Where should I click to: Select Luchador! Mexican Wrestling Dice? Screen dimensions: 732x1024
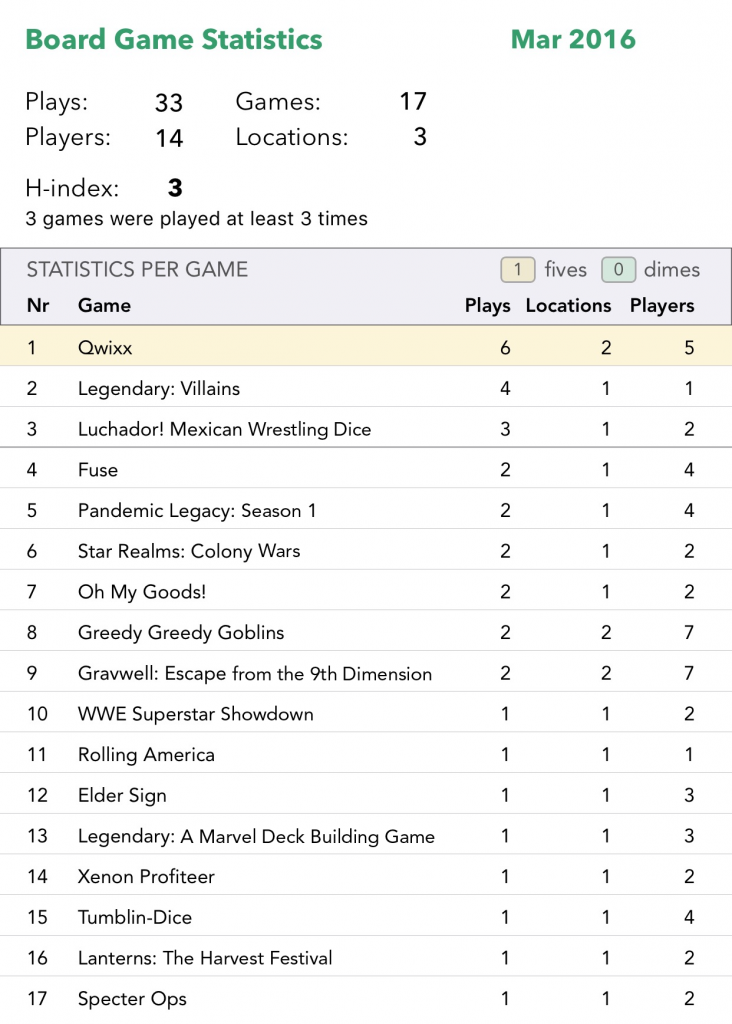224,430
